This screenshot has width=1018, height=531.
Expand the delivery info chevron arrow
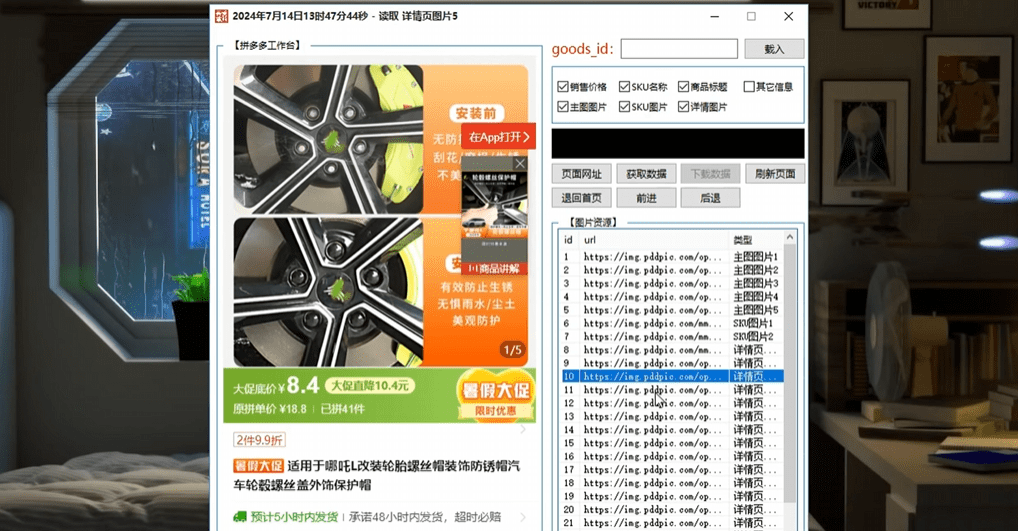(x=523, y=517)
